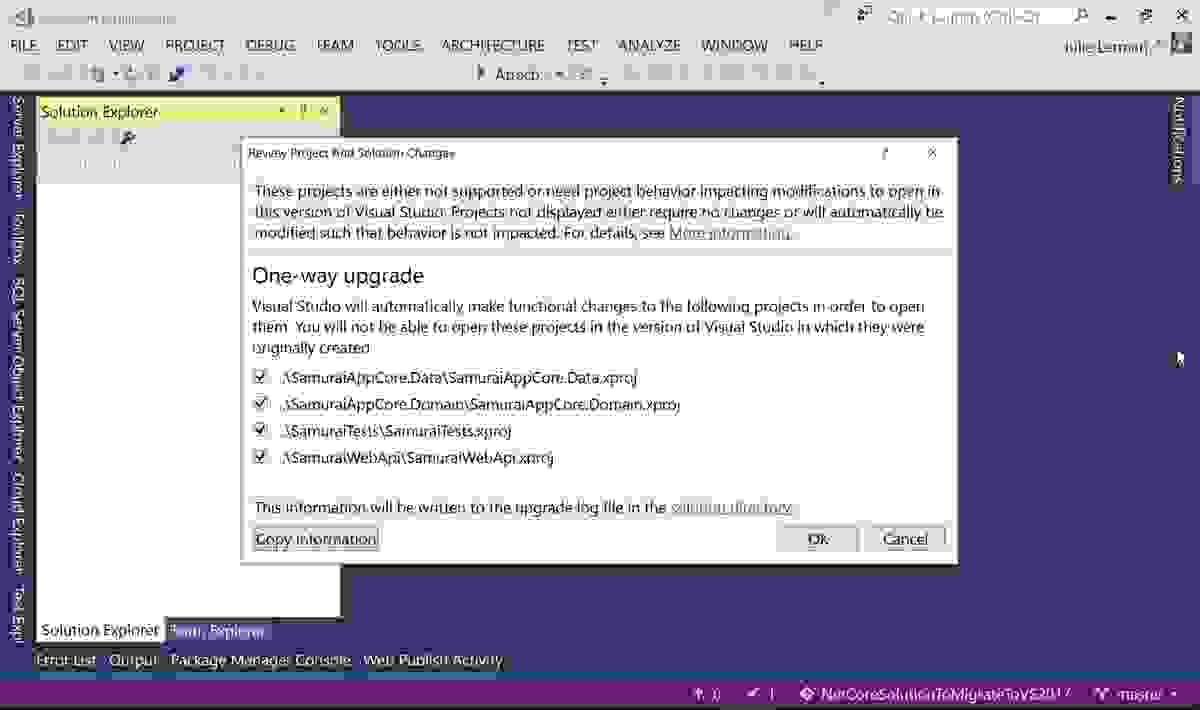1200x710 pixels.
Task: Open the TEST menu
Action: click(581, 45)
